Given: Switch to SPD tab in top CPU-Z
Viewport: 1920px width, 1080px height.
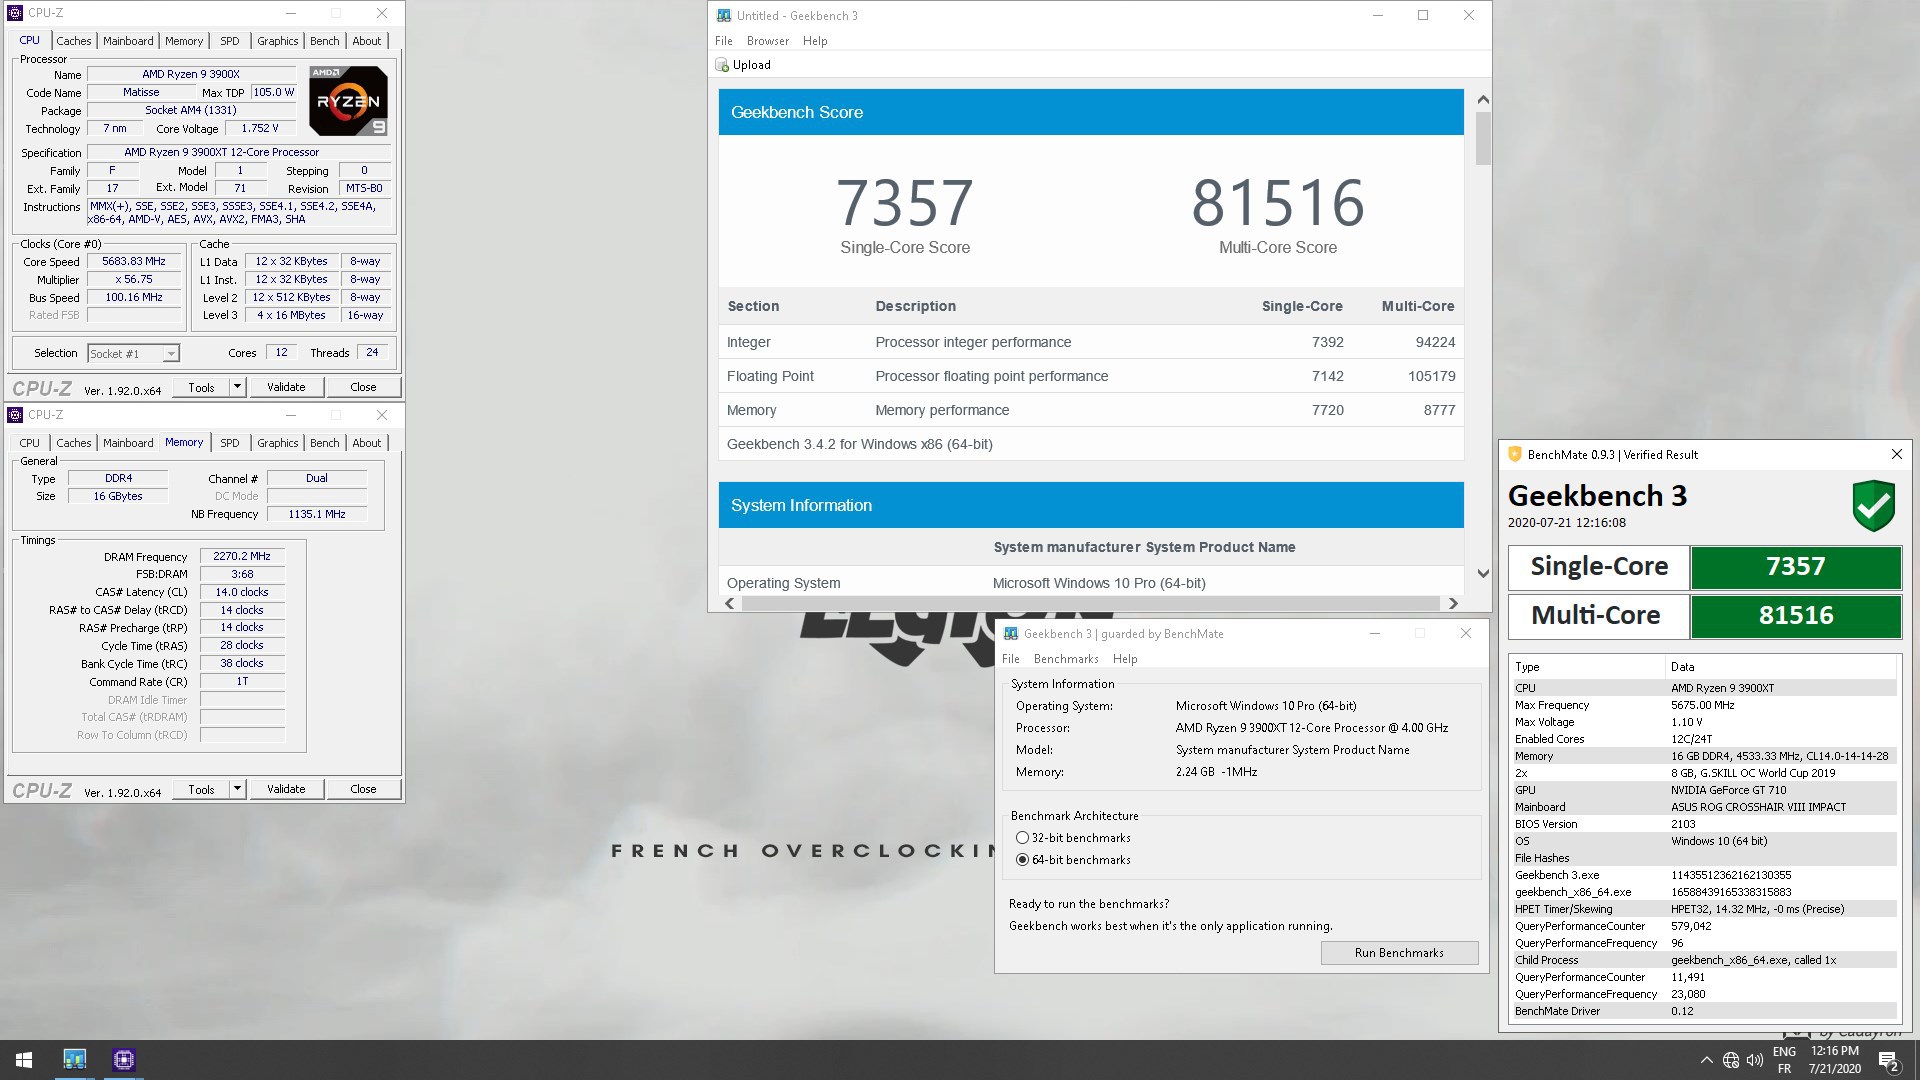Looking at the screenshot, I should [x=230, y=41].
